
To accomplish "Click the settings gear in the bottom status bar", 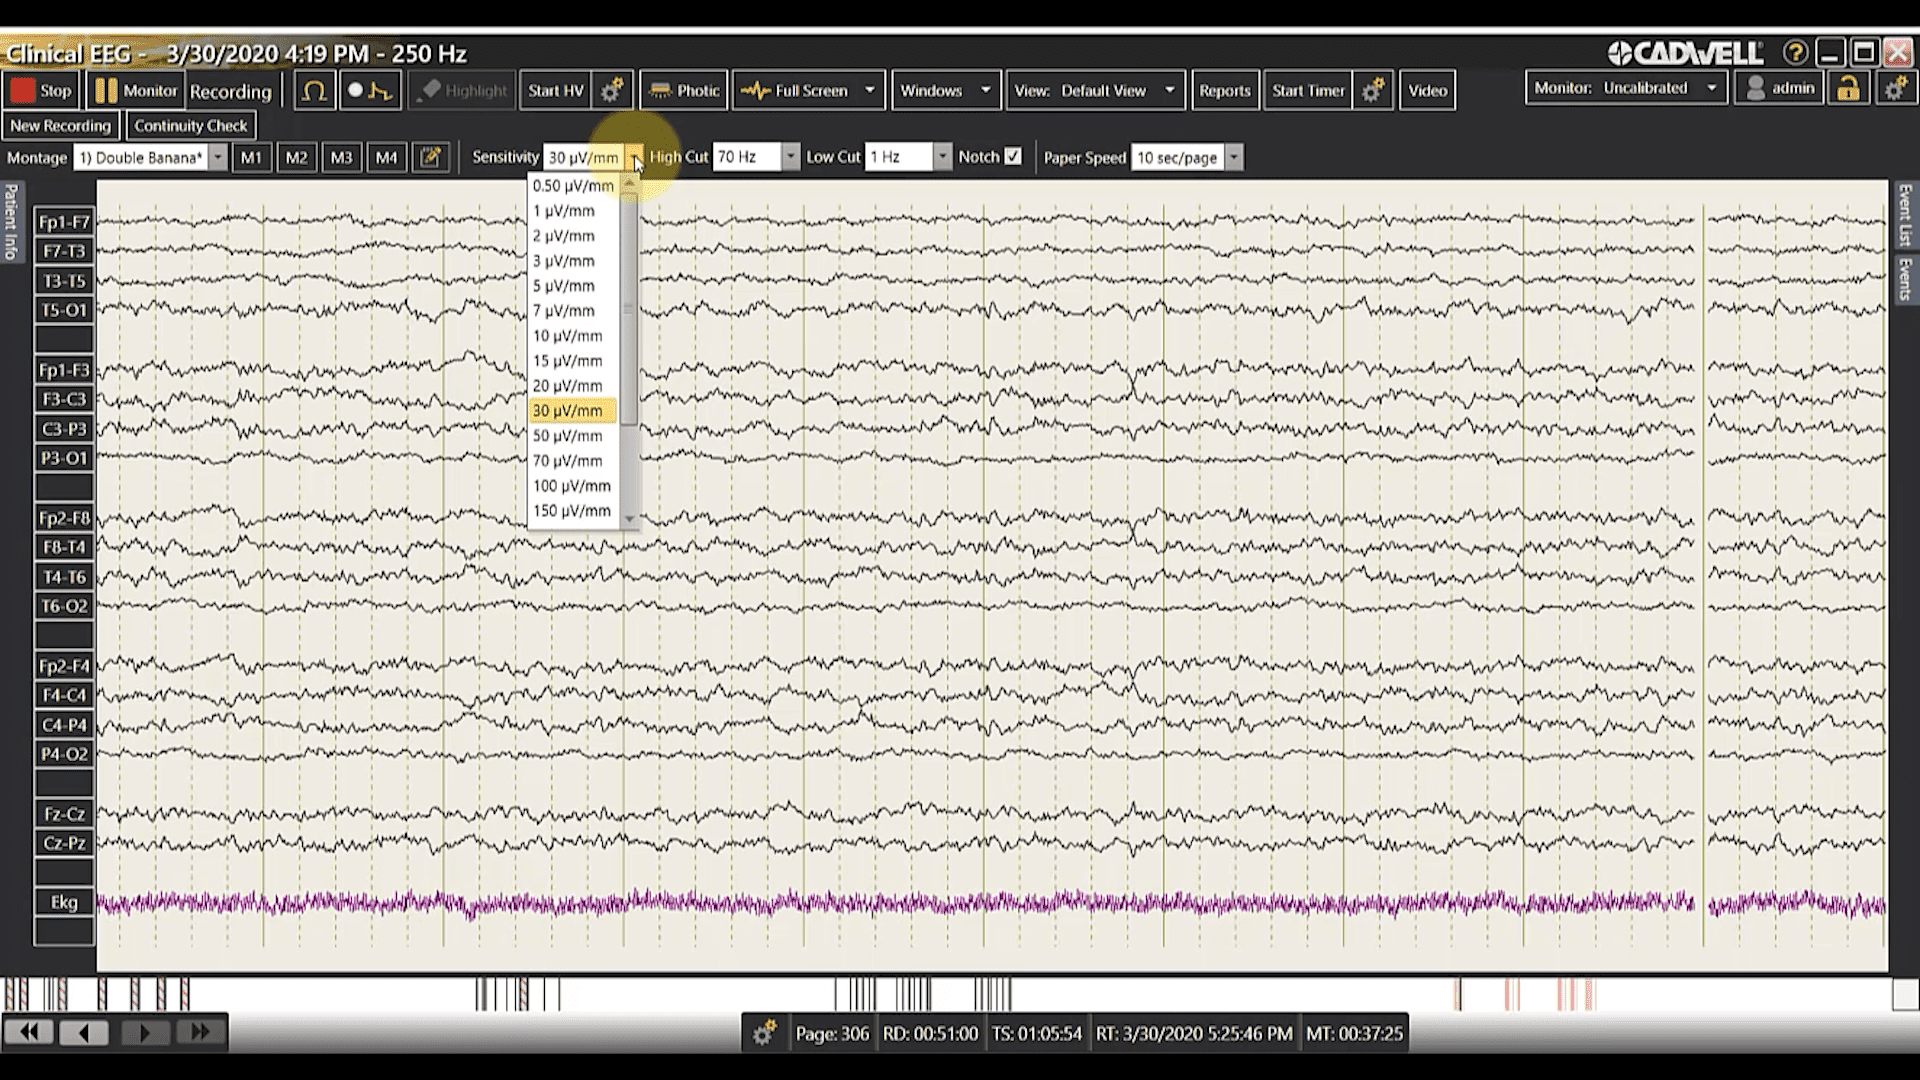I will (x=766, y=1033).
